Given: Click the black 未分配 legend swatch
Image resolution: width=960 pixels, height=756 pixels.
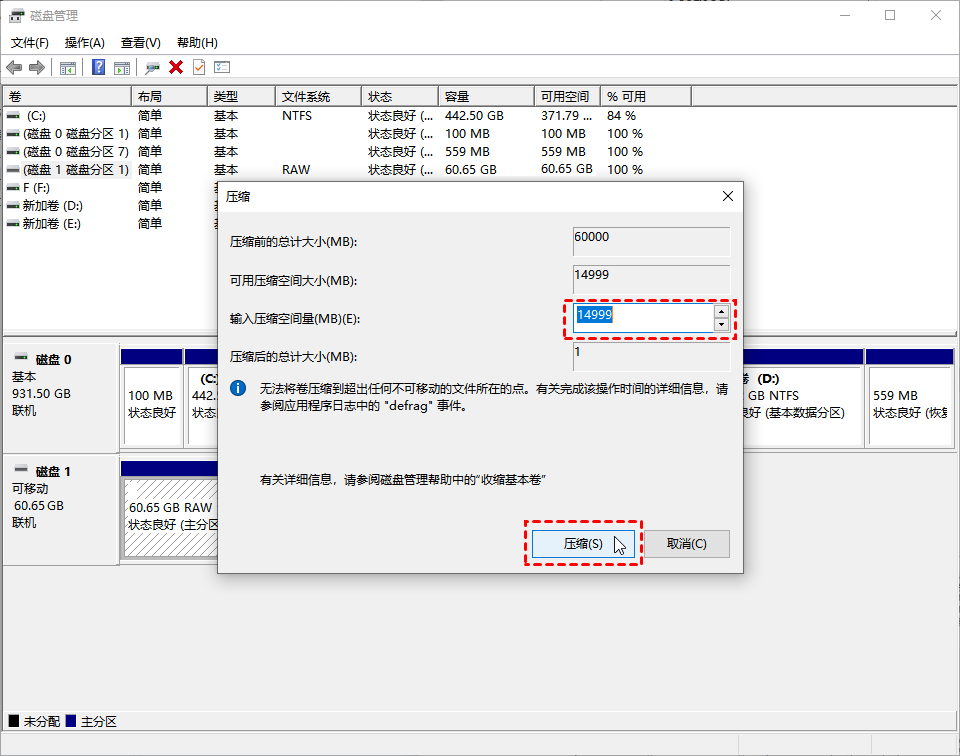Looking at the screenshot, I should click(x=14, y=720).
